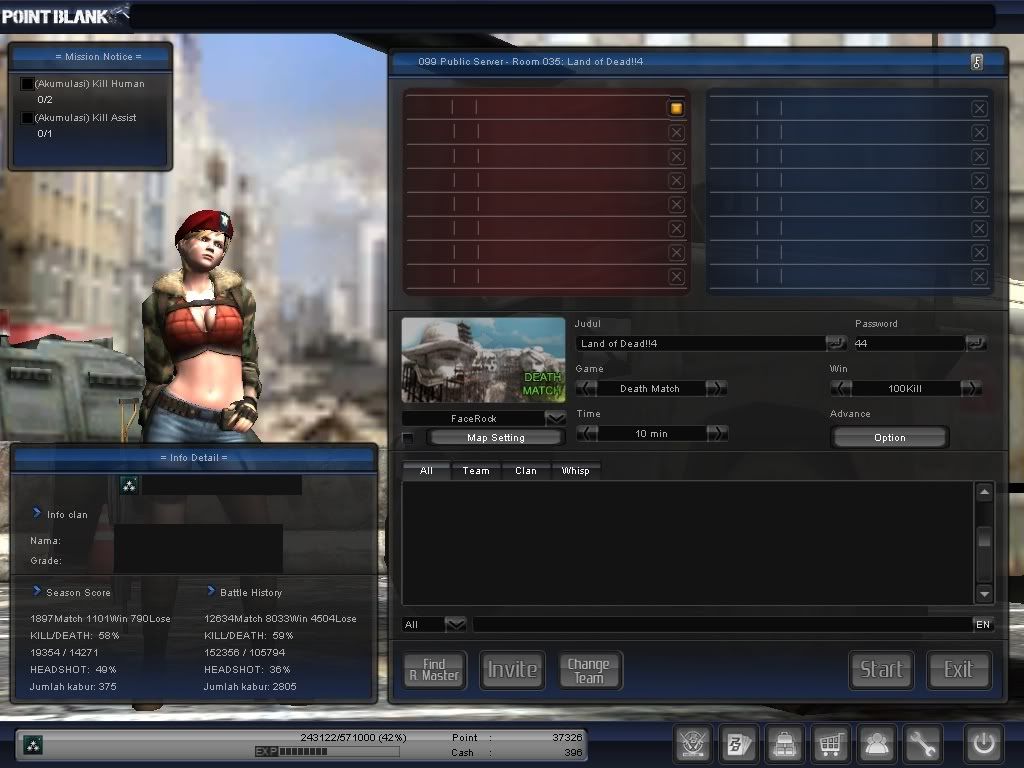Viewport: 1024px width, 768px height.
Task: Click the right arrow of Time setting
Action: click(717, 434)
